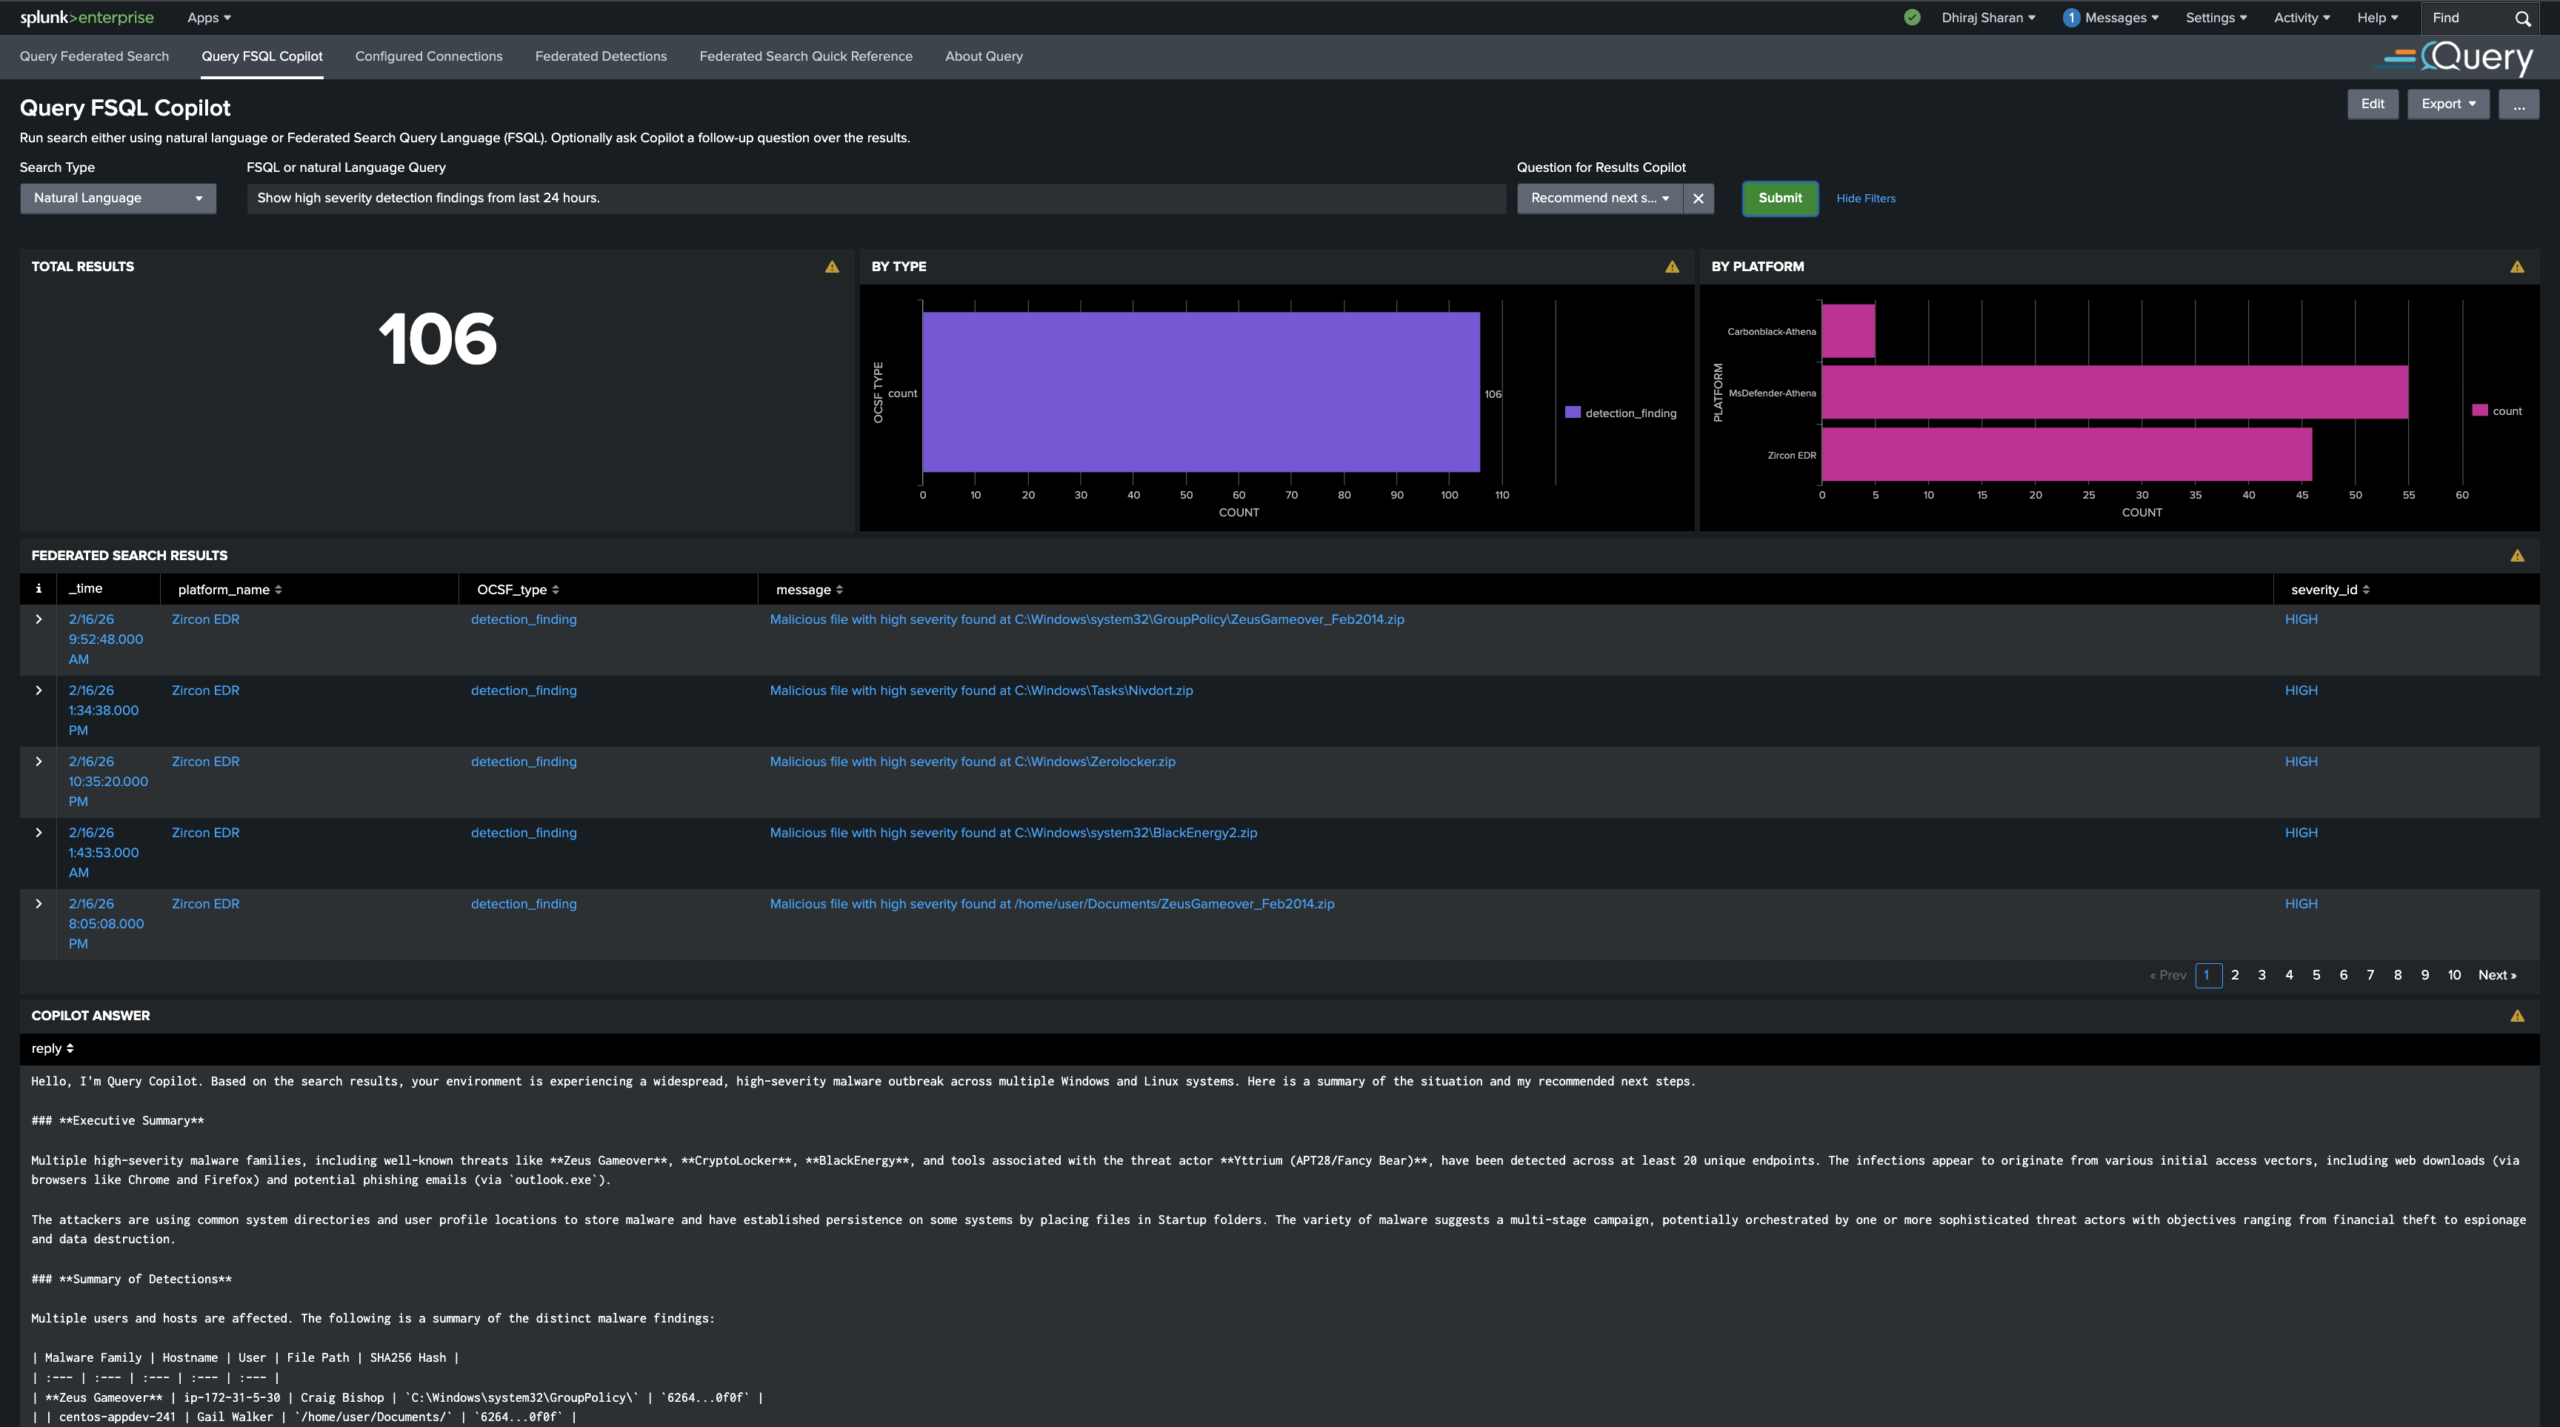Click the warning icon on the By Type chart
The width and height of the screenshot is (2560, 1427).
pyautogui.click(x=1671, y=266)
